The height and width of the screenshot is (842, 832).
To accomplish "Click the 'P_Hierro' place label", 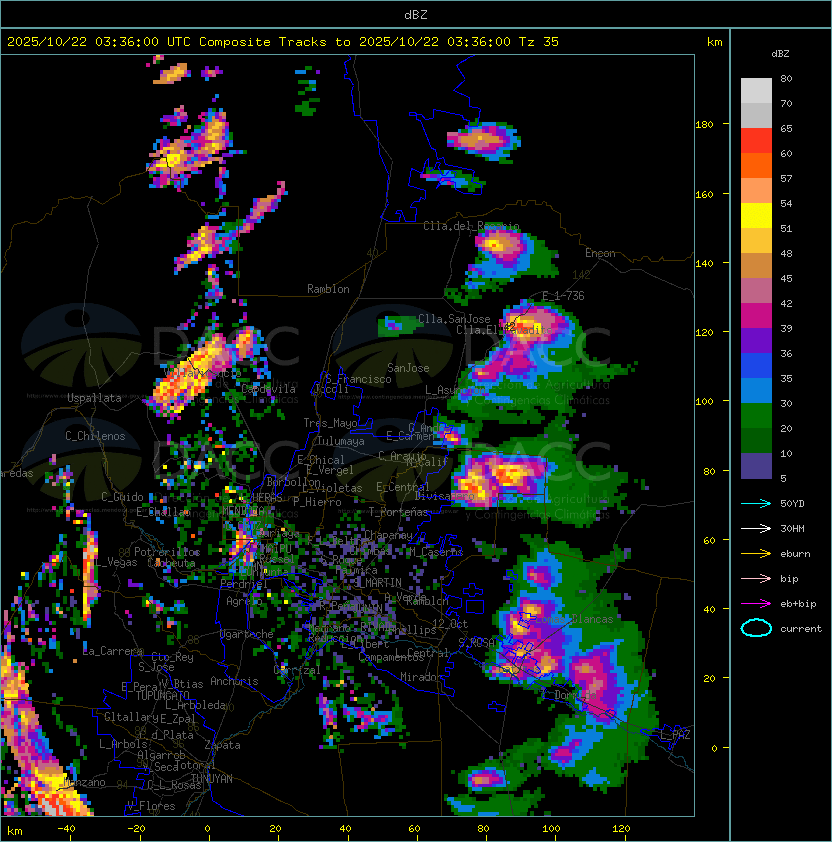I will [x=317, y=502].
